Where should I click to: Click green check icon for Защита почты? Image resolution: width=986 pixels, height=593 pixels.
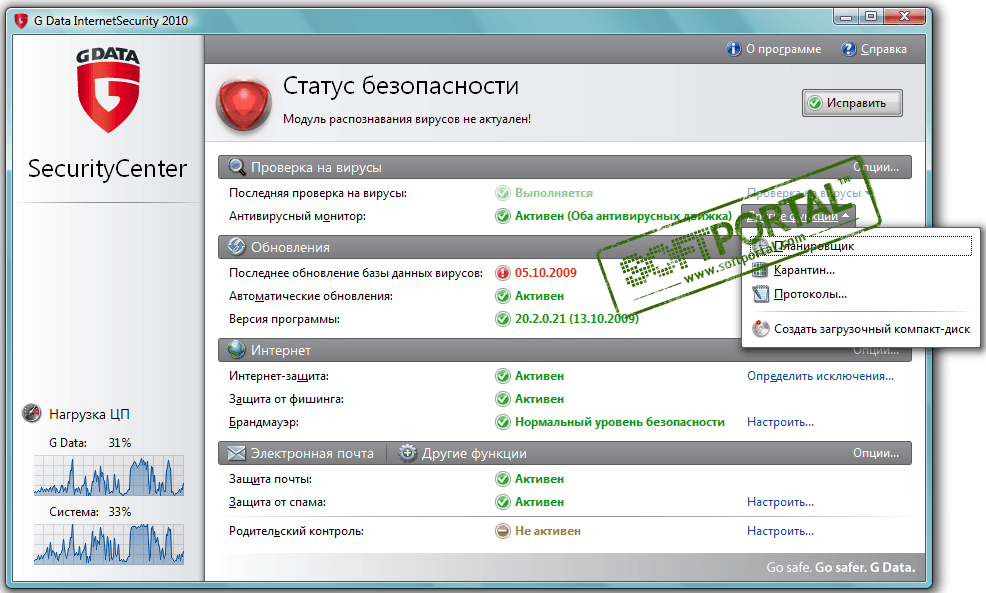502,479
